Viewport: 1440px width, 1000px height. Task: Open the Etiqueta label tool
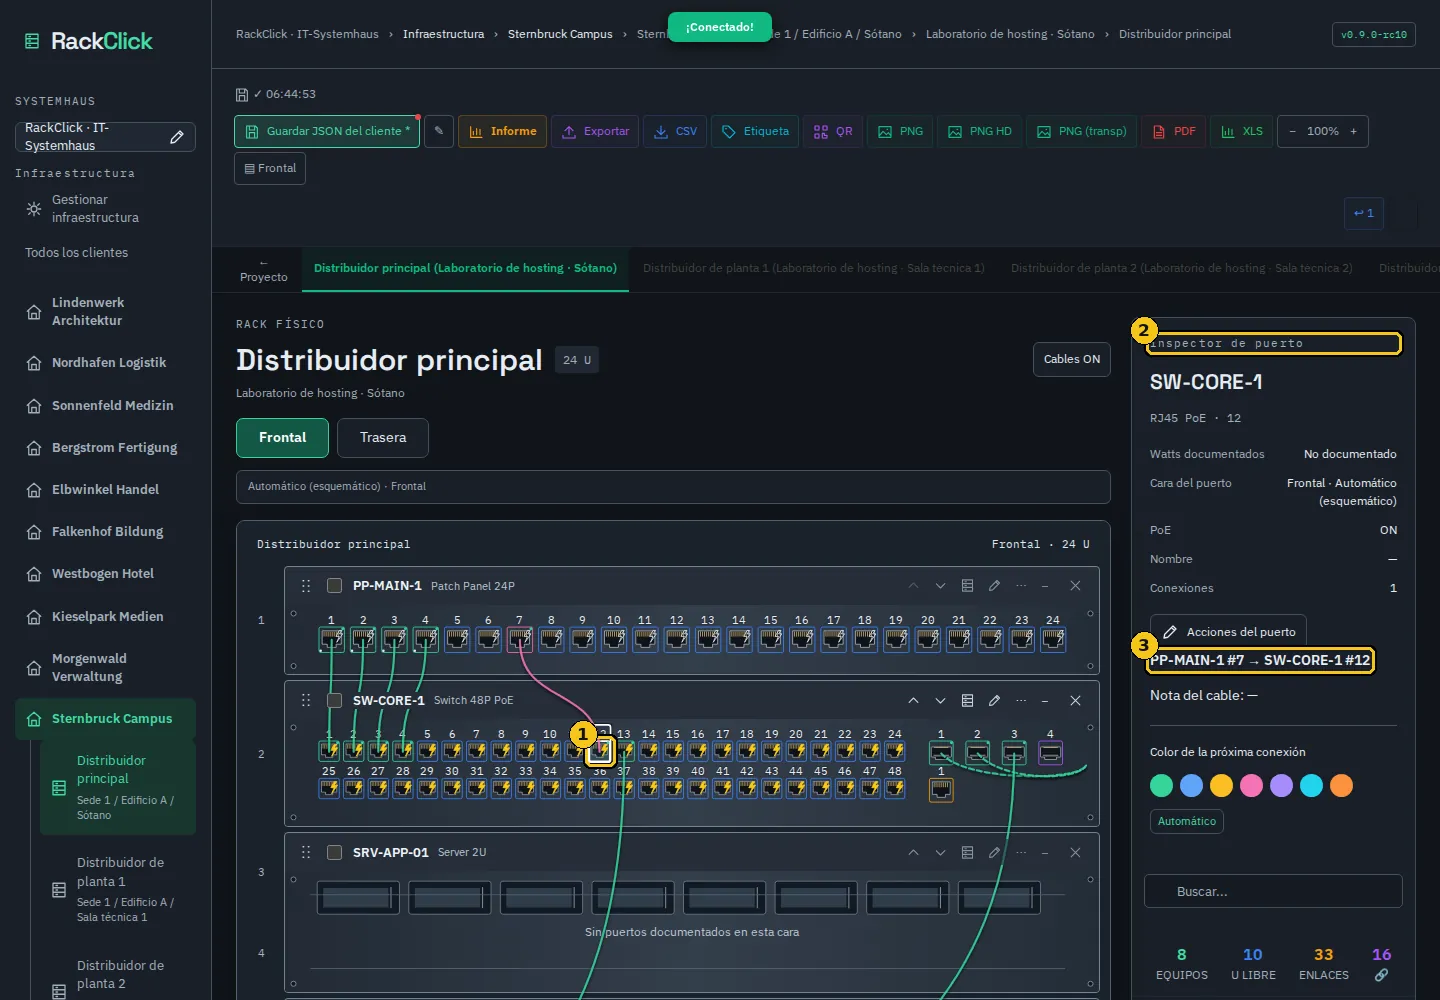755,131
